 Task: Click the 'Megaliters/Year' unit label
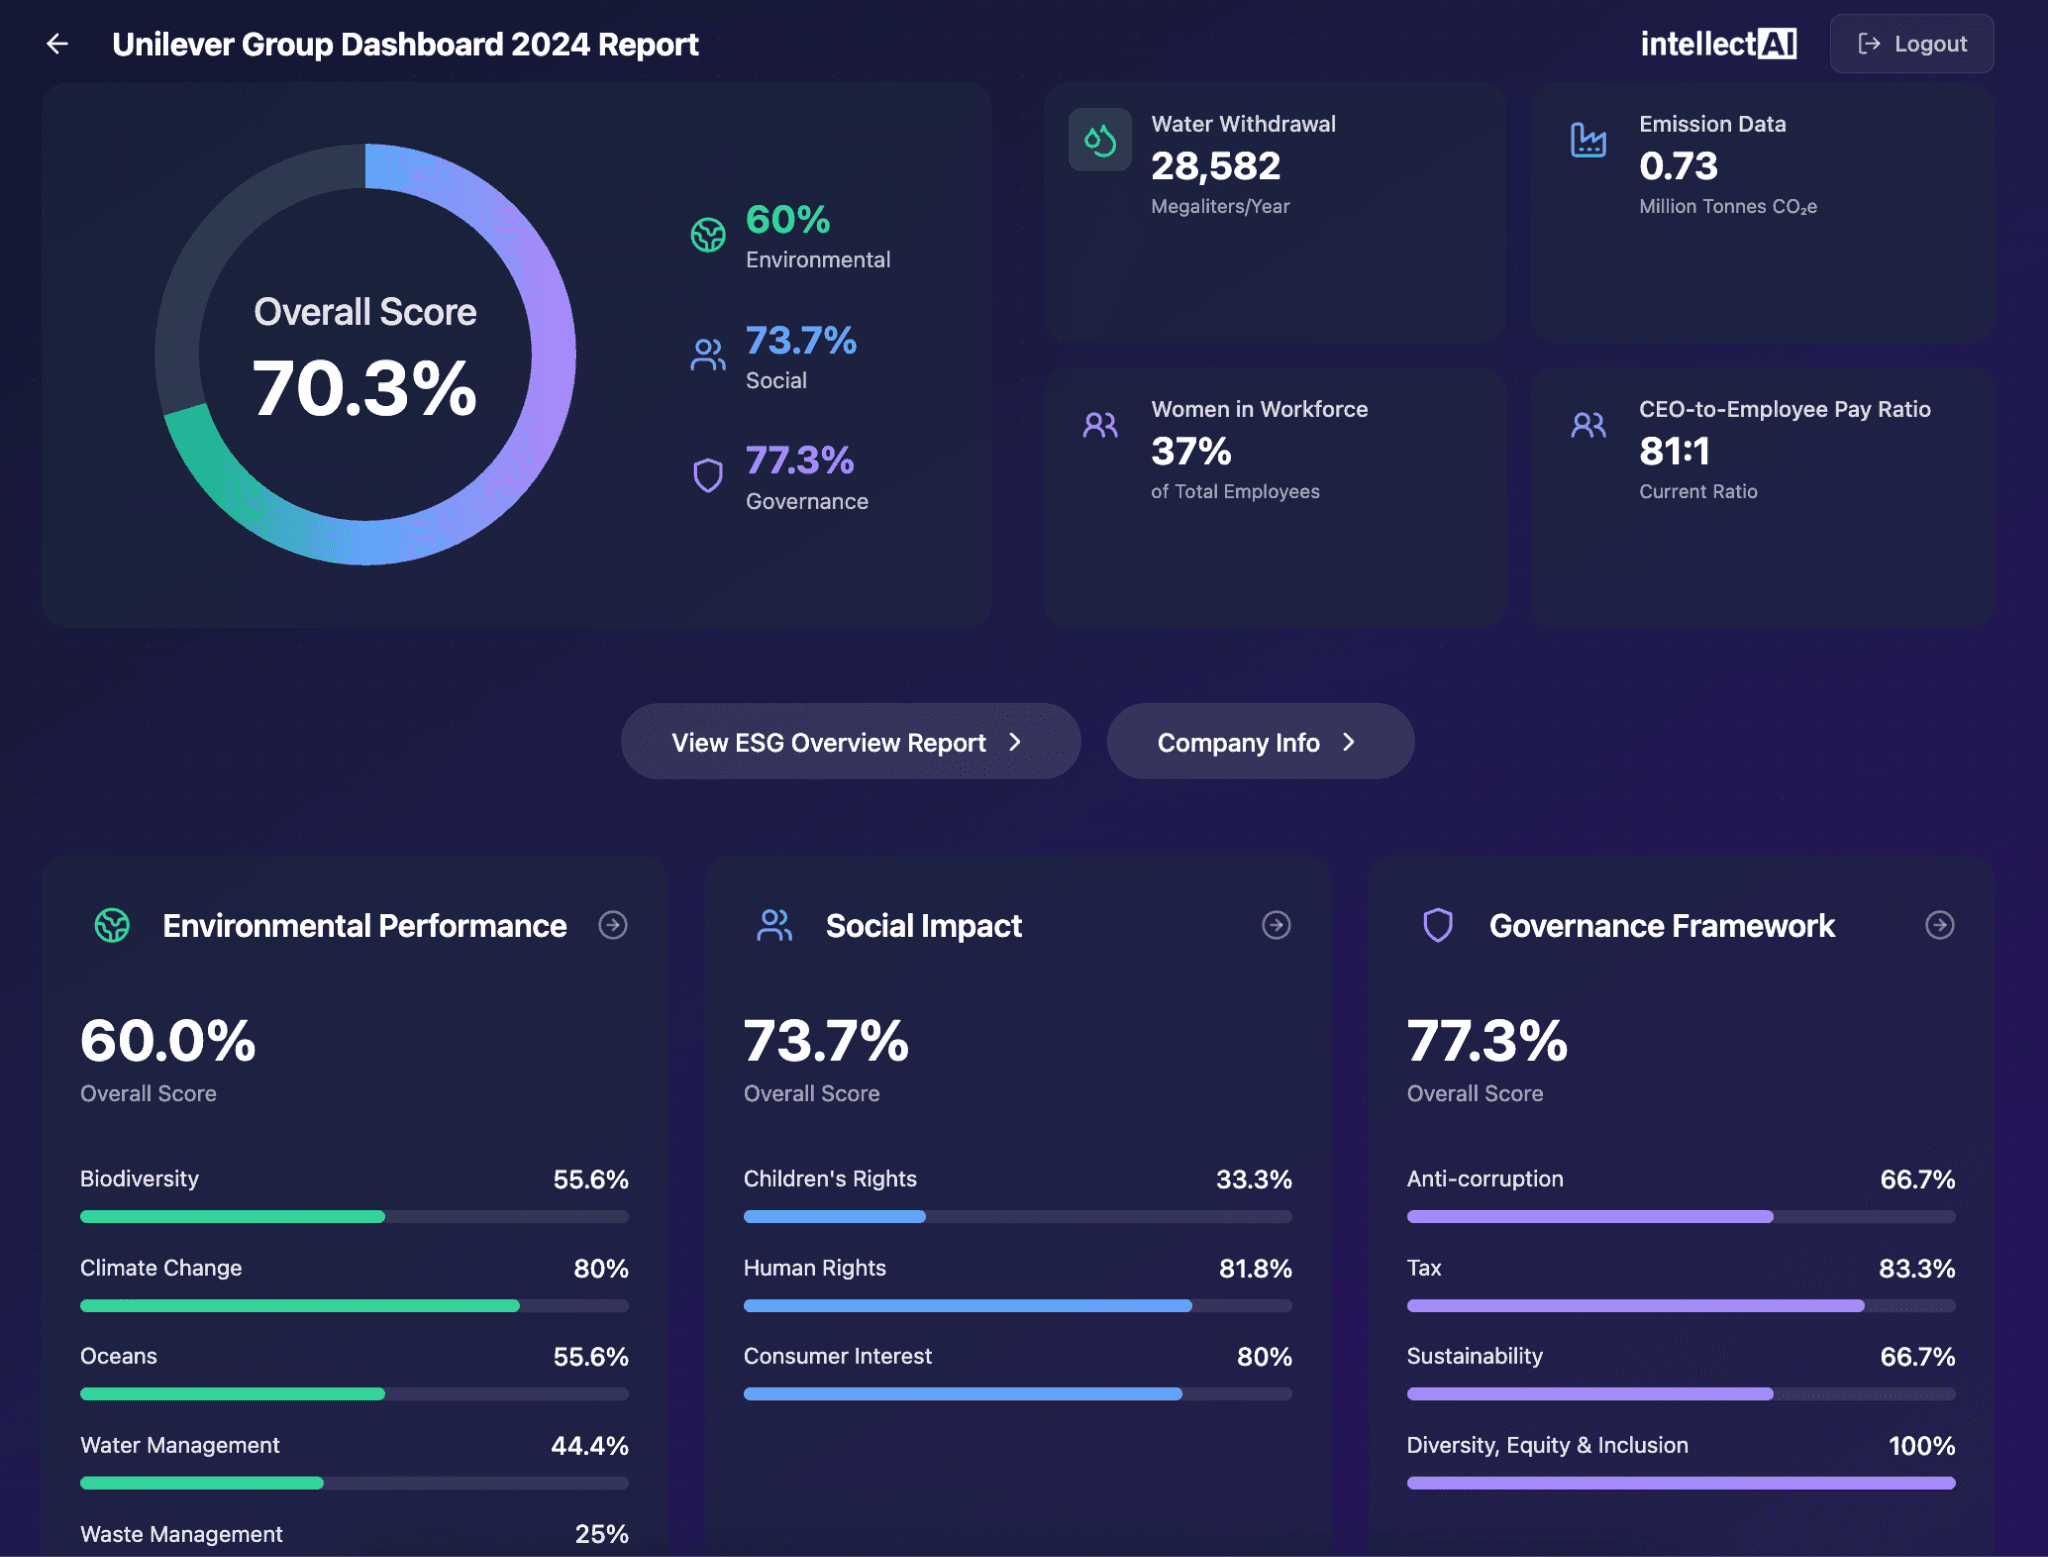tap(1220, 206)
